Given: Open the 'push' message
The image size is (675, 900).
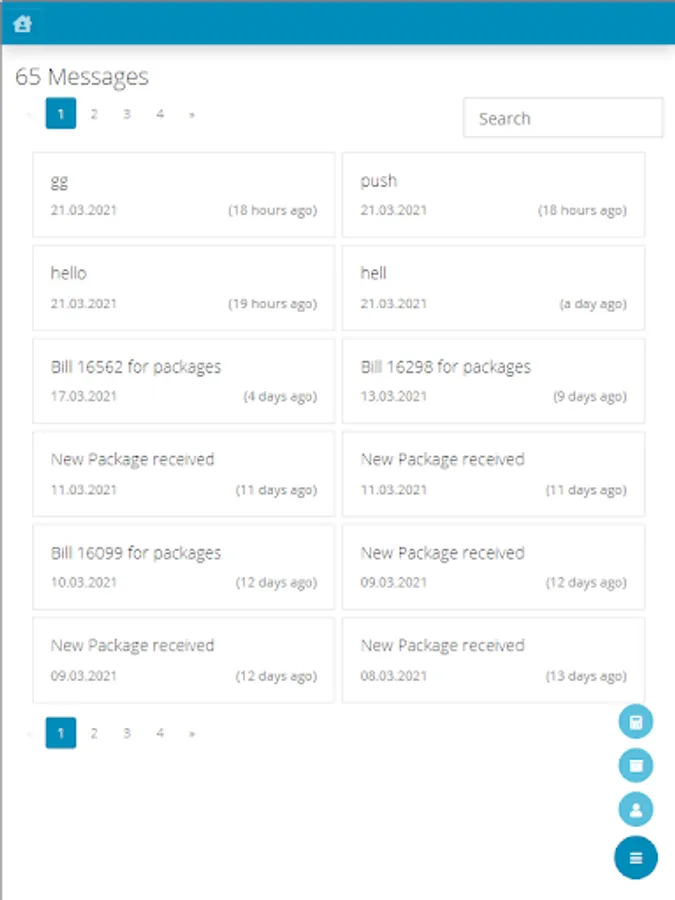Looking at the screenshot, I should pyautogui.click(x=493, y=194).
